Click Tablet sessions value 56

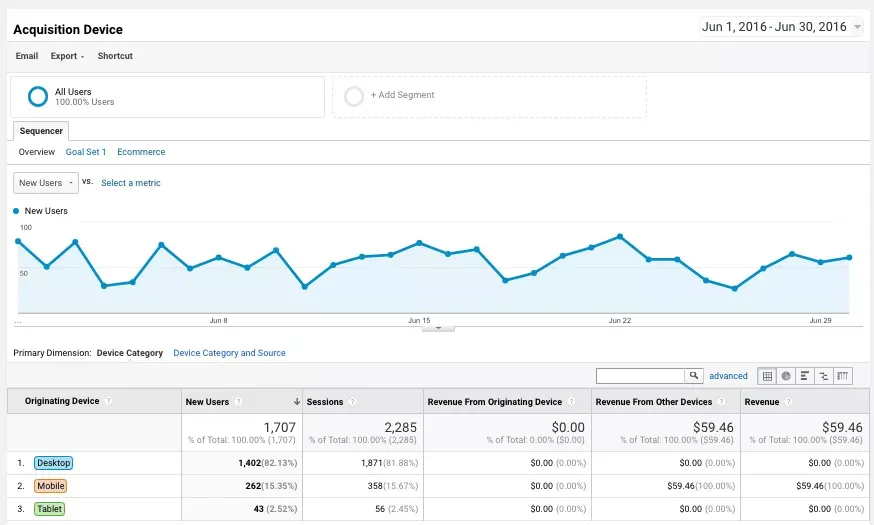(x=380, y=508)
